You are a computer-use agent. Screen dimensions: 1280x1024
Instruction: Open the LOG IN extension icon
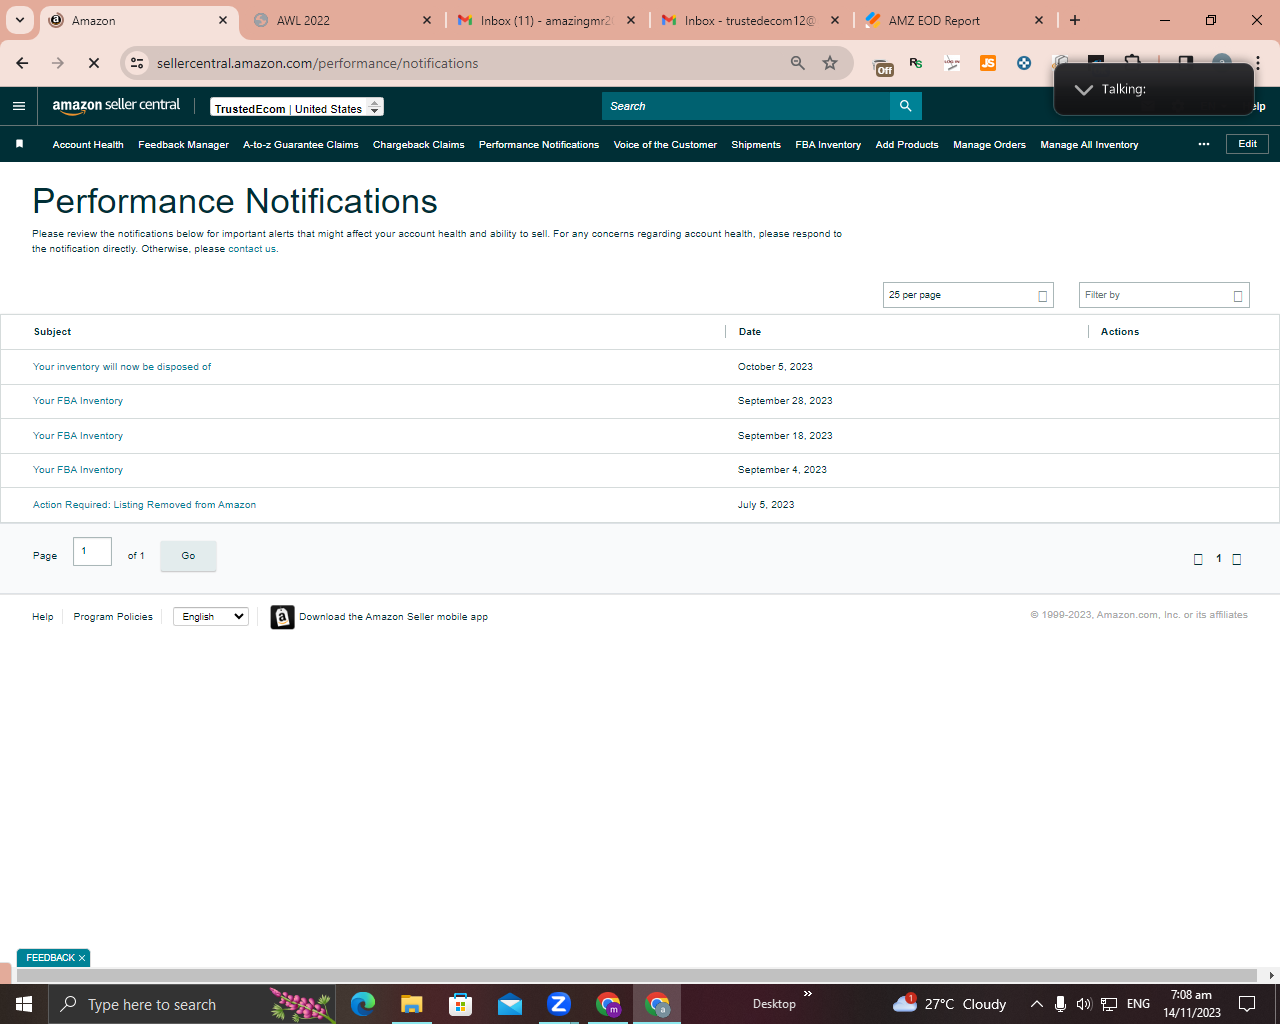(x=952, y=63)
